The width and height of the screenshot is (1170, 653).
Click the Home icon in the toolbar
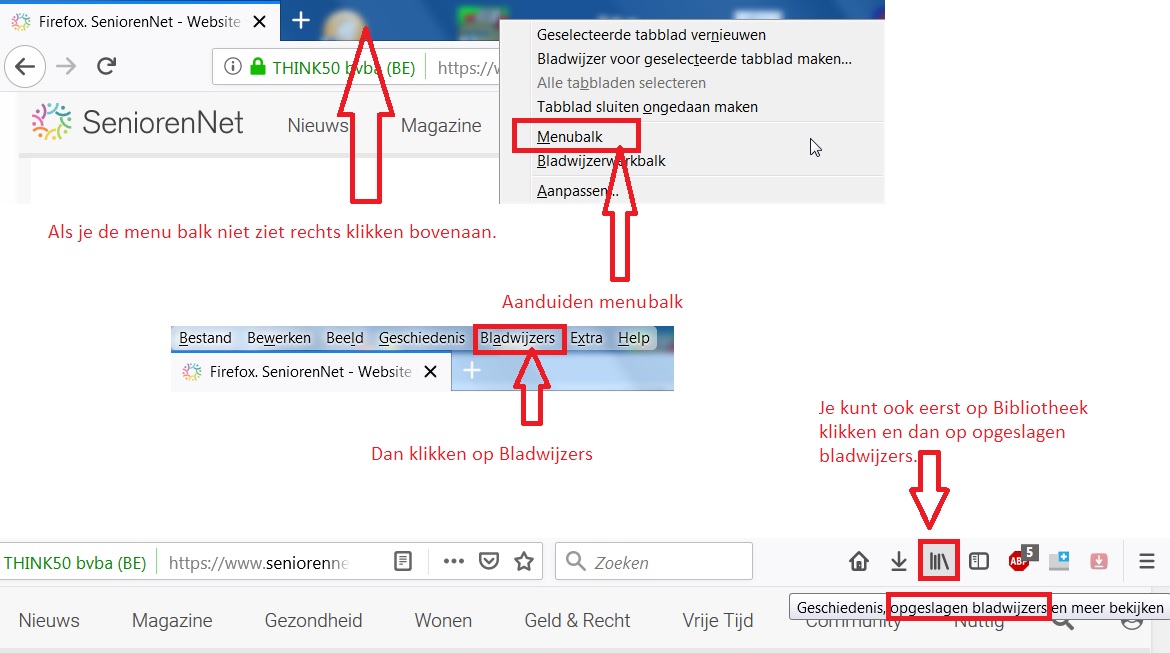[x=859, y=561]
